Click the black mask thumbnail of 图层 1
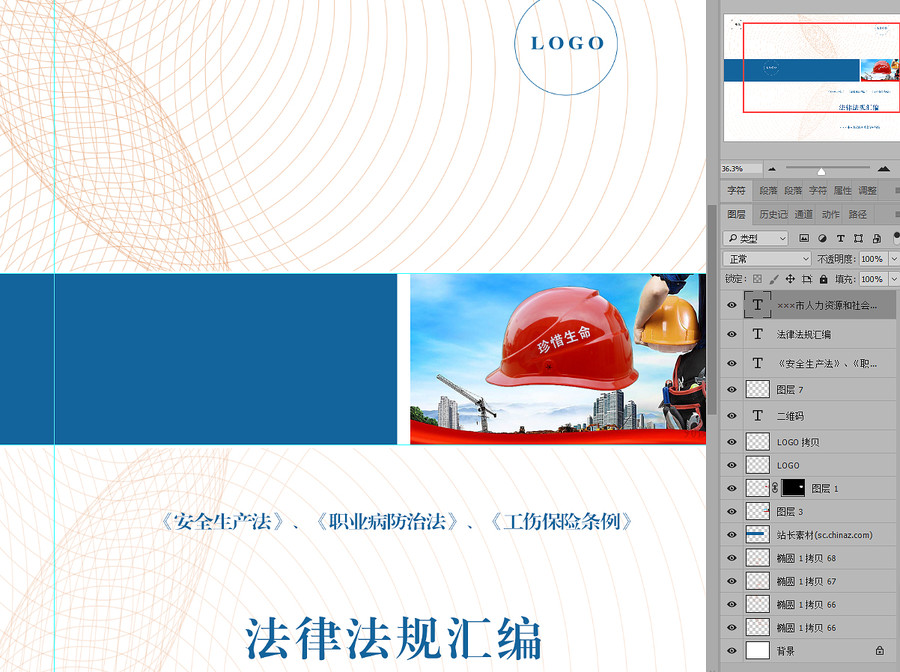 click(x=793, y=488)
